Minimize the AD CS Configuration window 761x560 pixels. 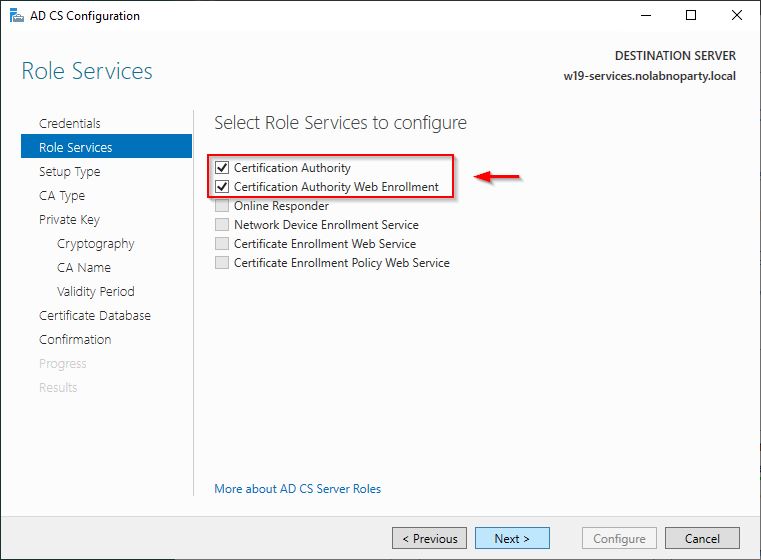[646, 16]
